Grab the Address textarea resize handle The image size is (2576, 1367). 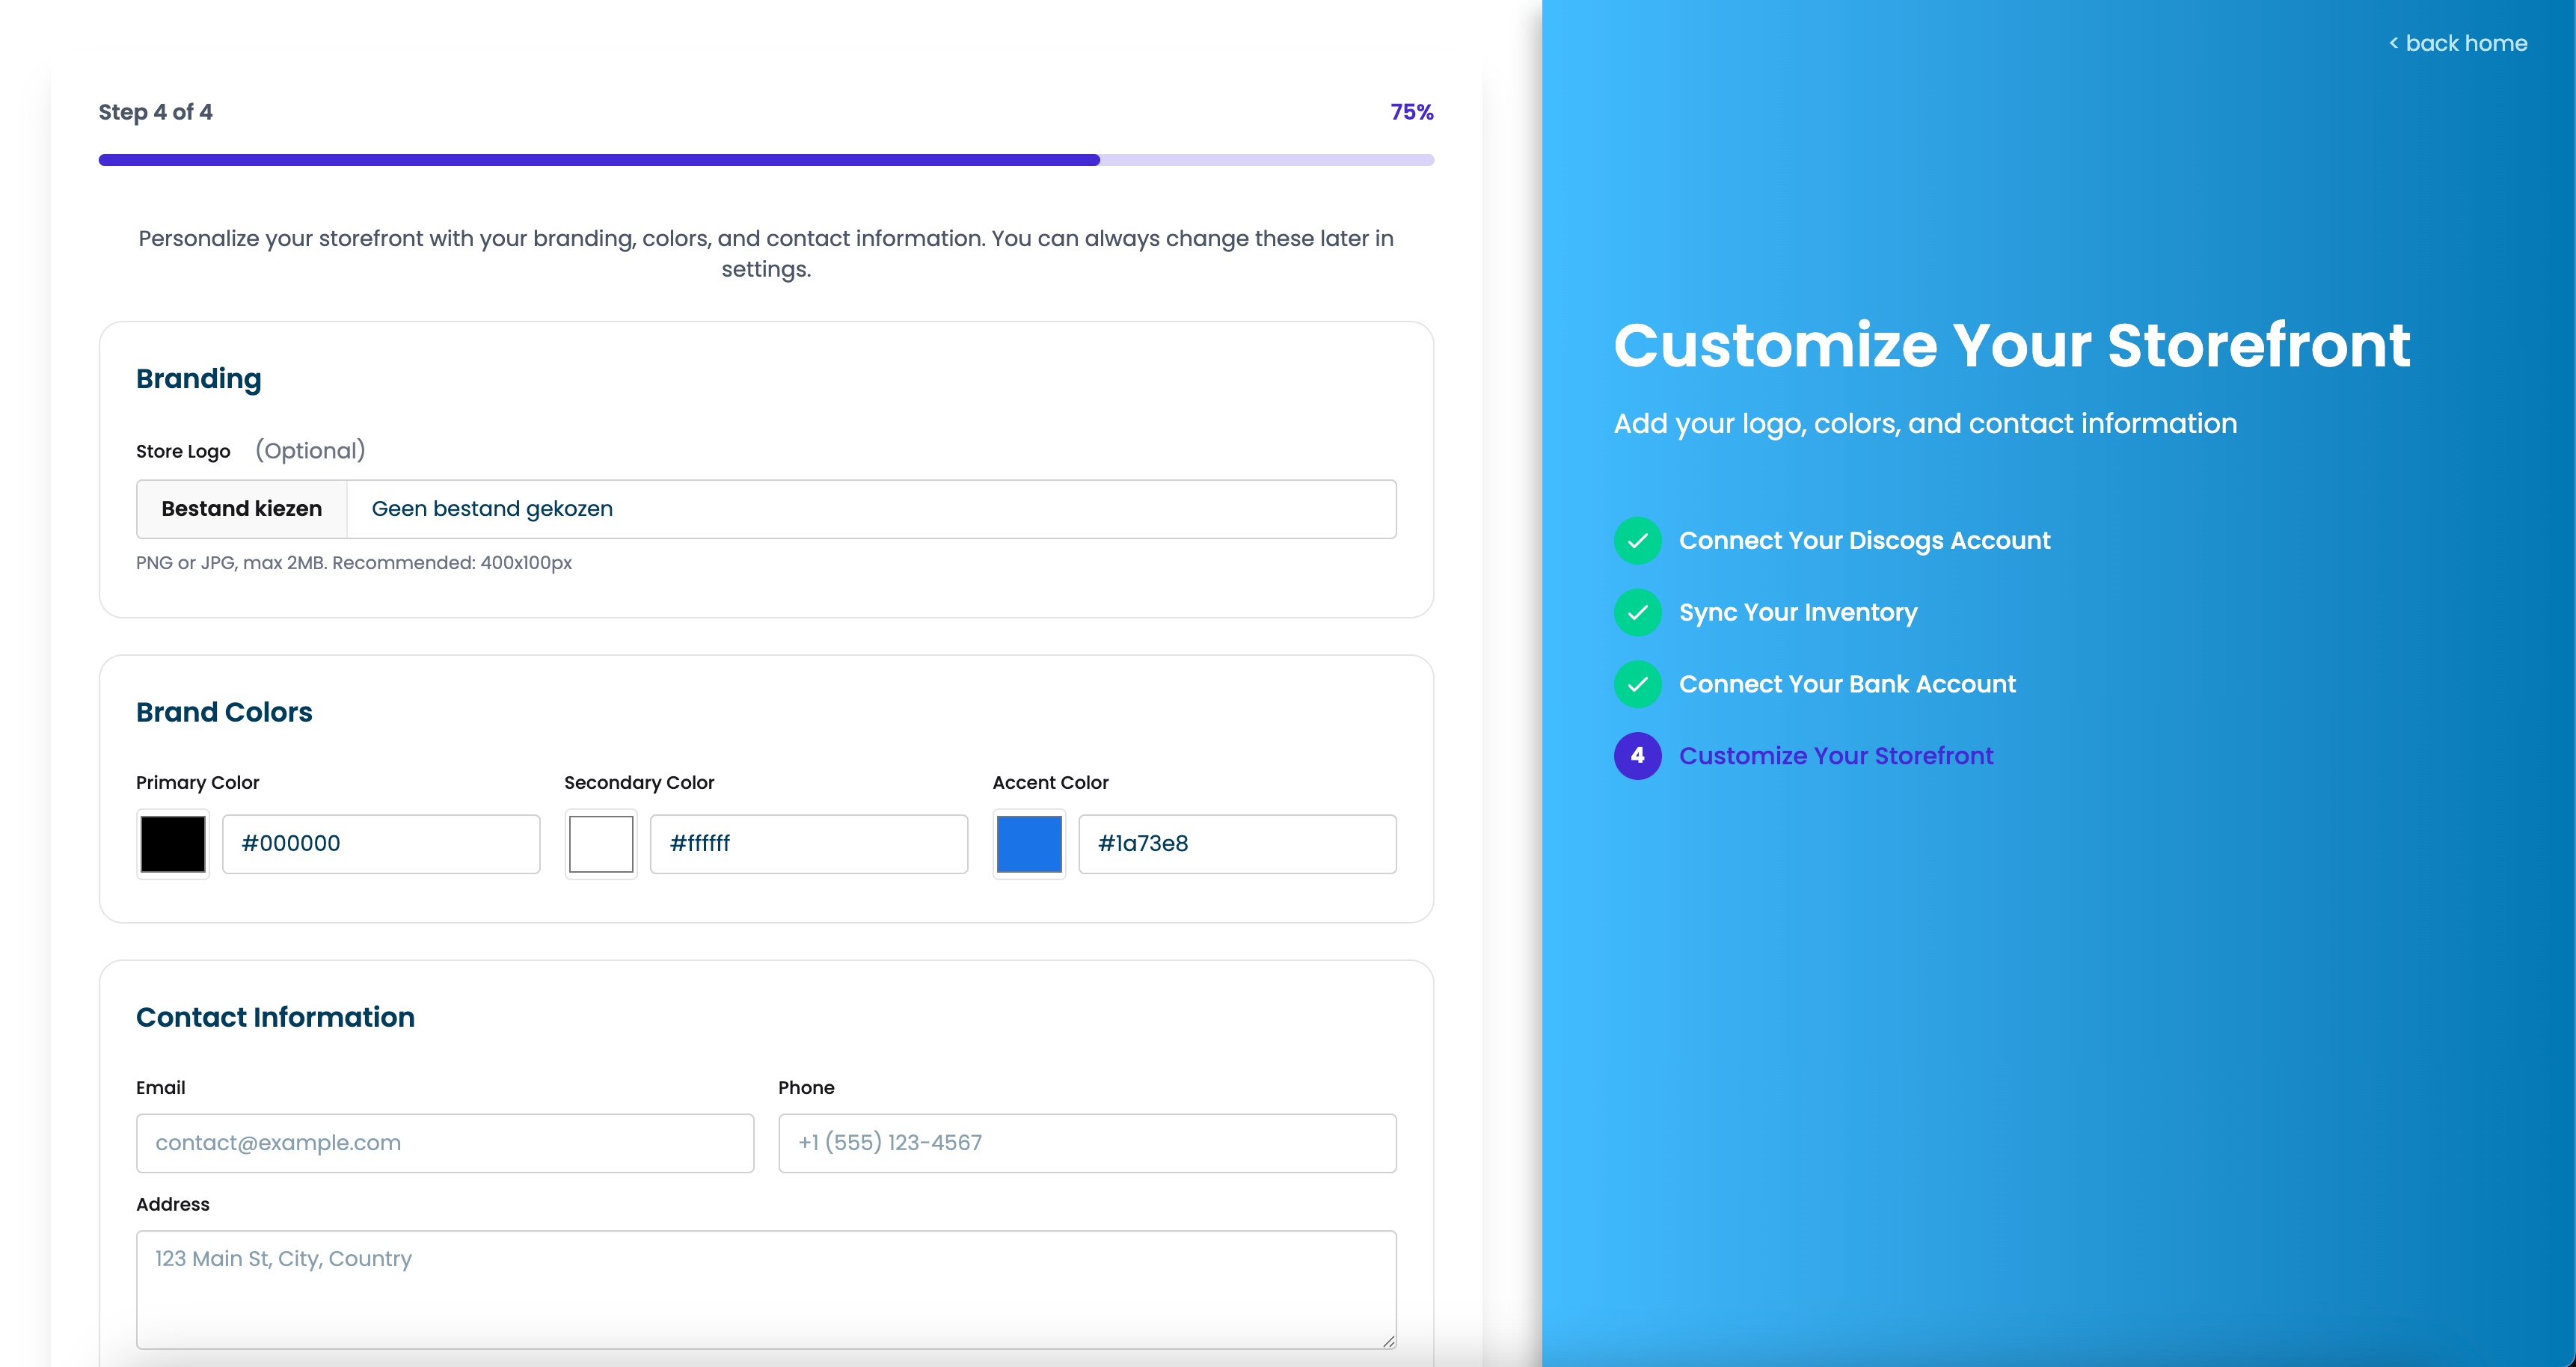[1388, 1341]
